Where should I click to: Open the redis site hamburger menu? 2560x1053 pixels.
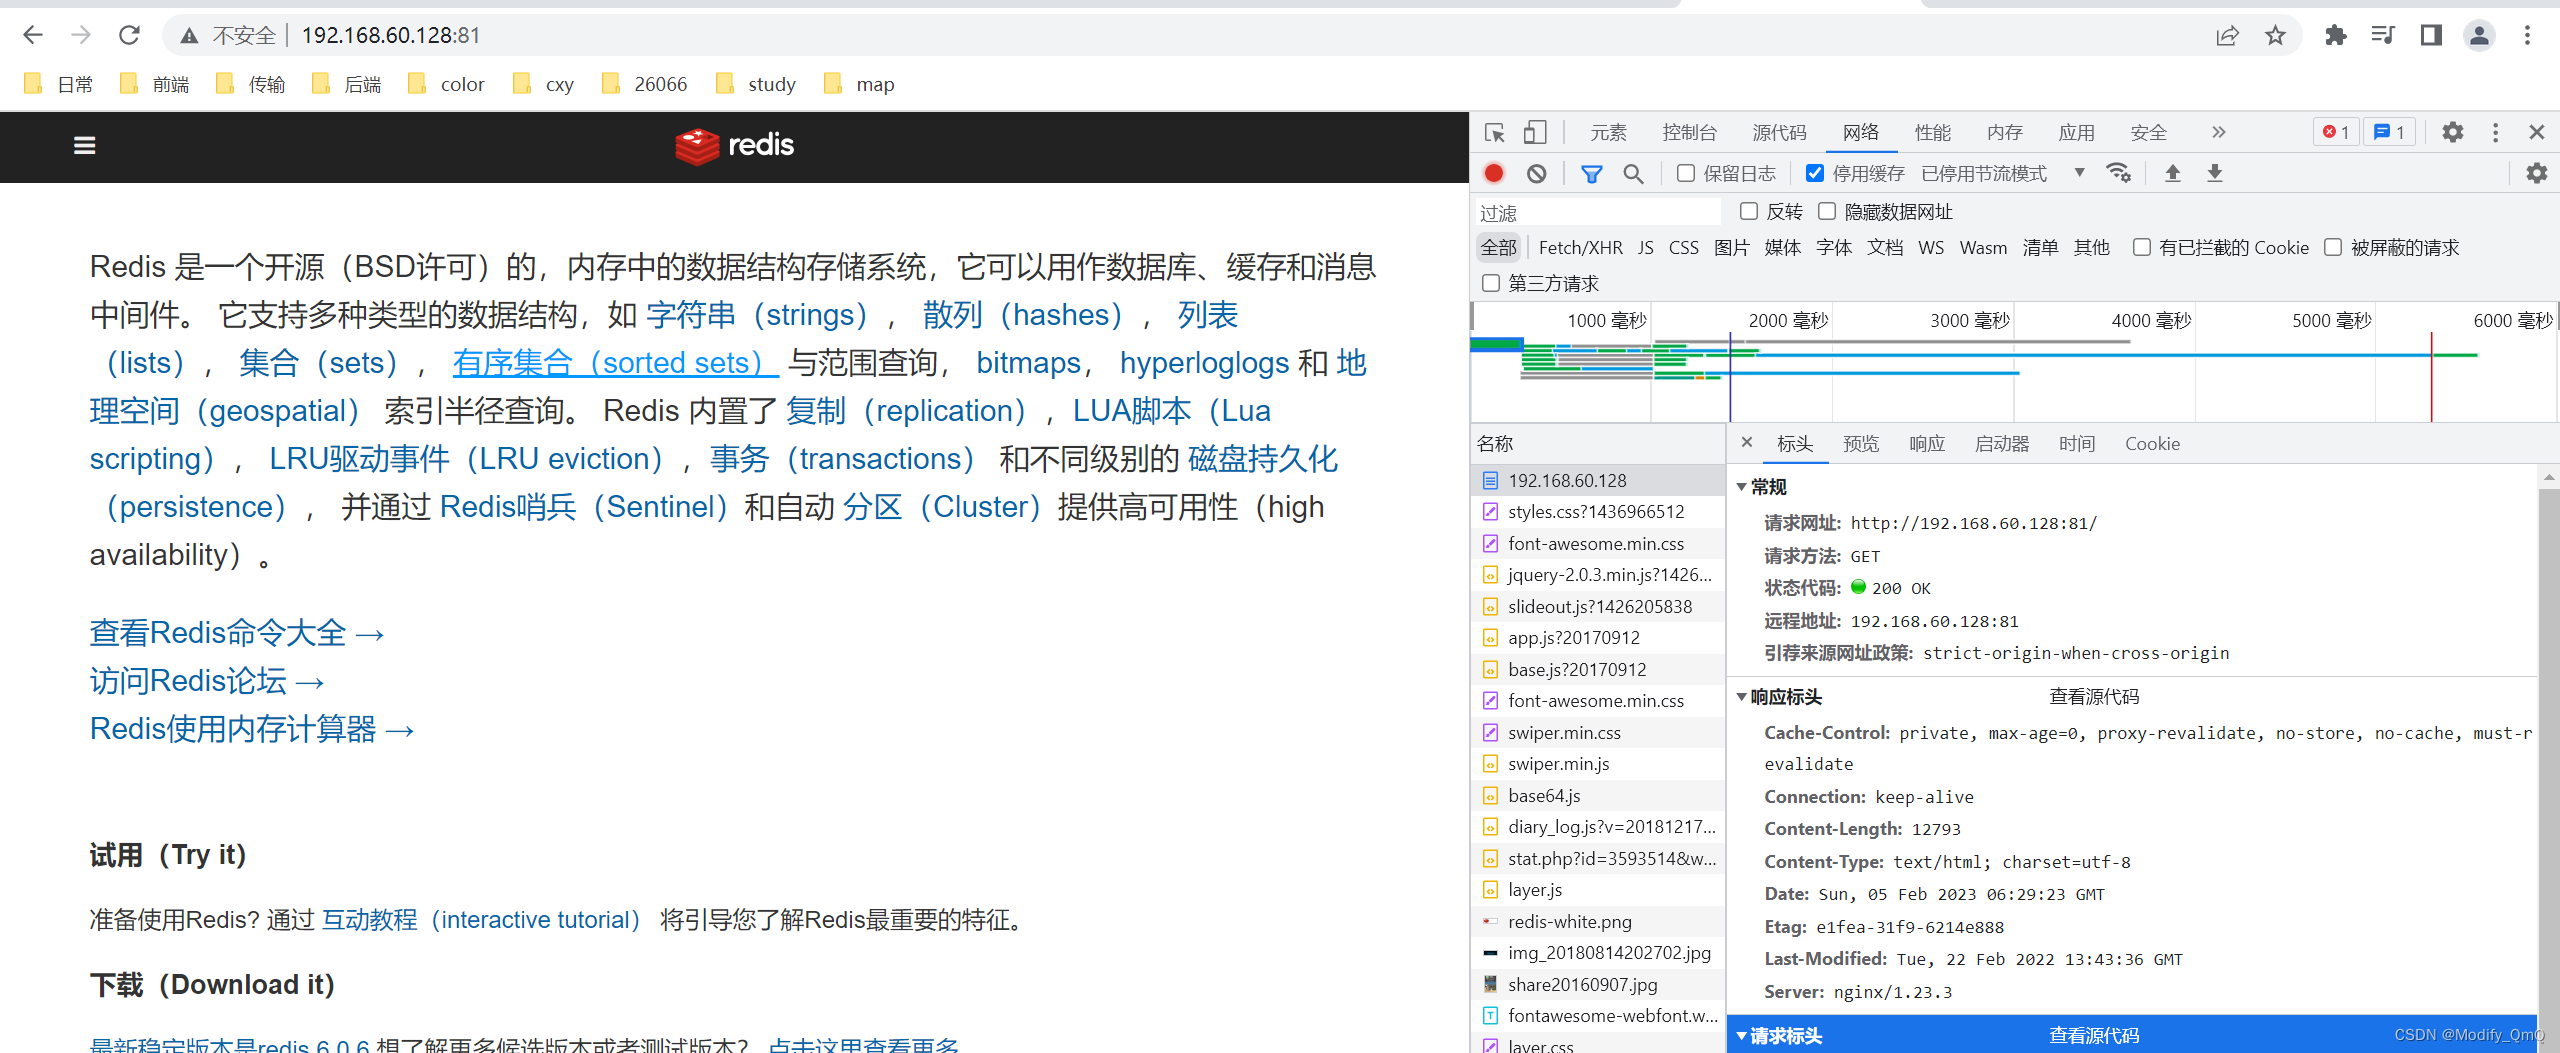pyautogui.click(x=85, y=146)
